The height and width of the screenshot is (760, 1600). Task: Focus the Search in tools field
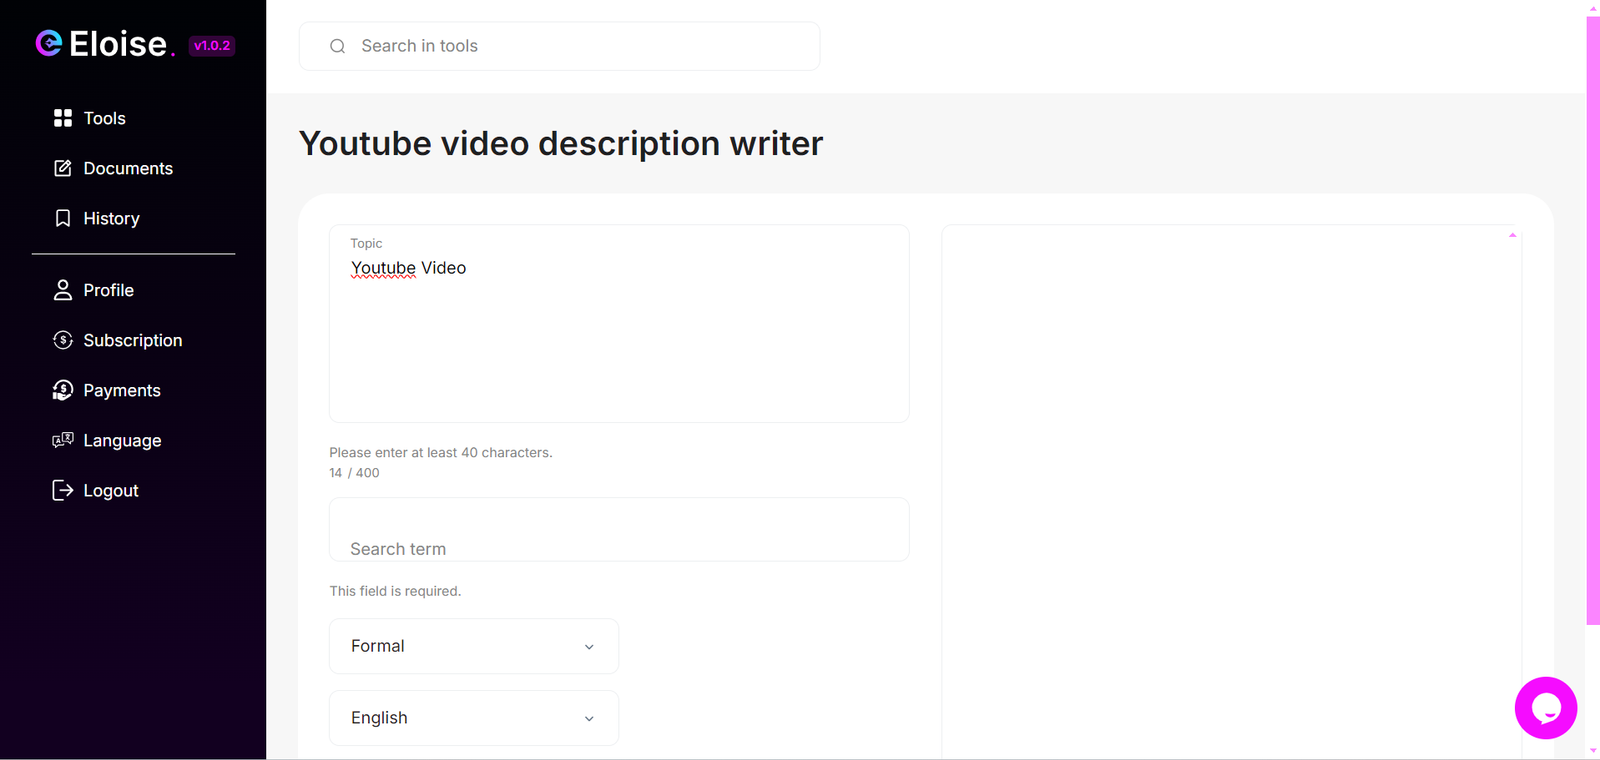(x=559, y=46)
